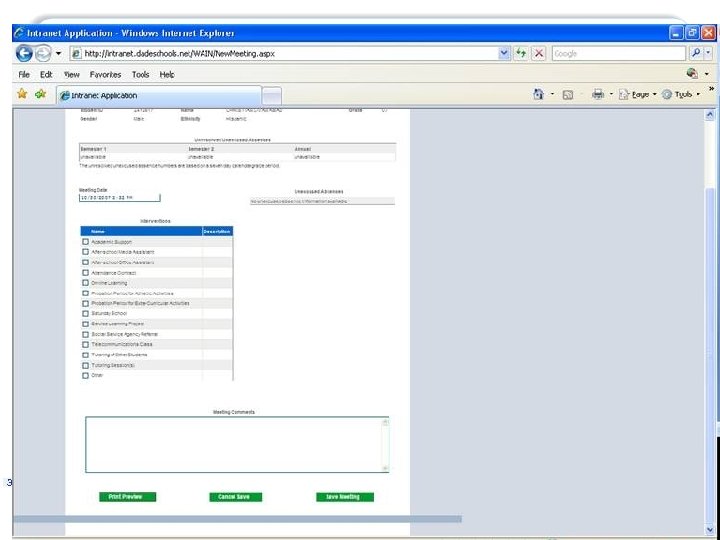Select the Intranet Application tab
This screenshot has width=720, height=540.
pyautogui.click(x=158, y=96)
